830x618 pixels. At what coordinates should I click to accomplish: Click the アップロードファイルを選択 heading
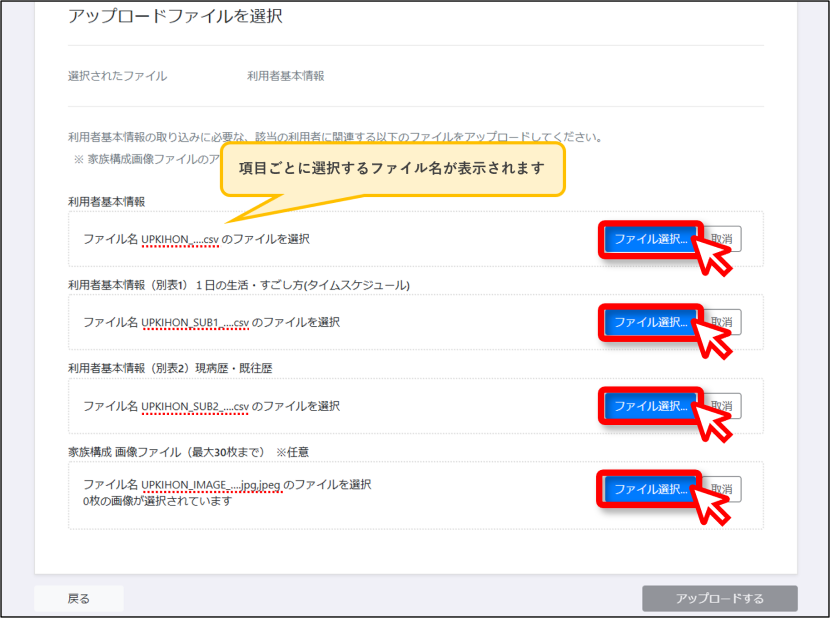click(175, 16)
